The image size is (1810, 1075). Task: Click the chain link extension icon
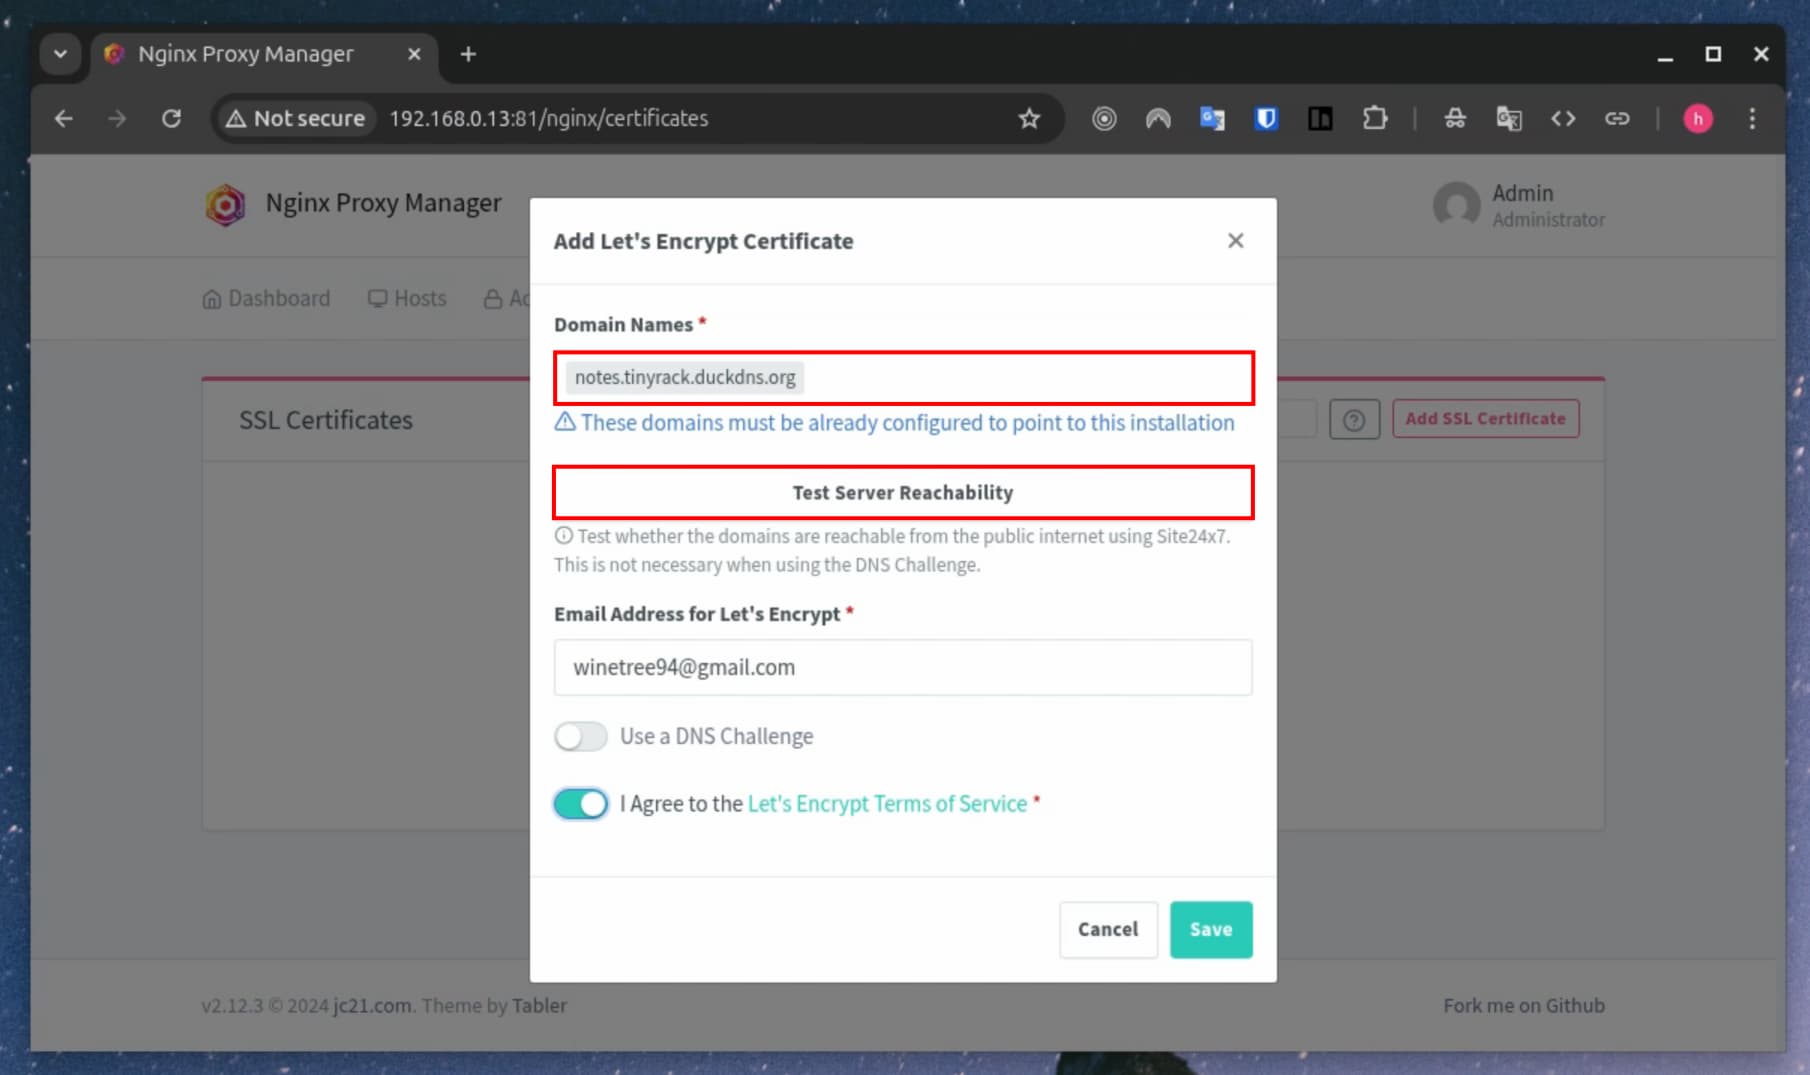coord(1617,119)
